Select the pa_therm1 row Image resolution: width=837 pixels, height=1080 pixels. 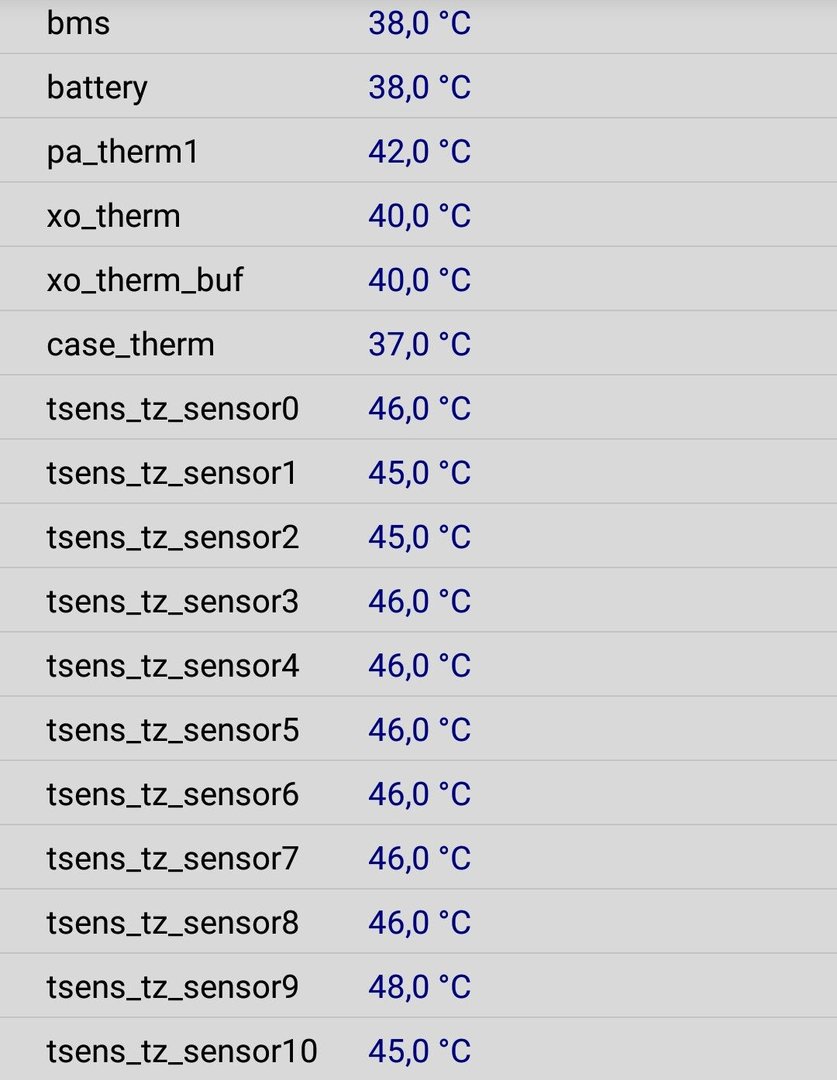[418, 150]
